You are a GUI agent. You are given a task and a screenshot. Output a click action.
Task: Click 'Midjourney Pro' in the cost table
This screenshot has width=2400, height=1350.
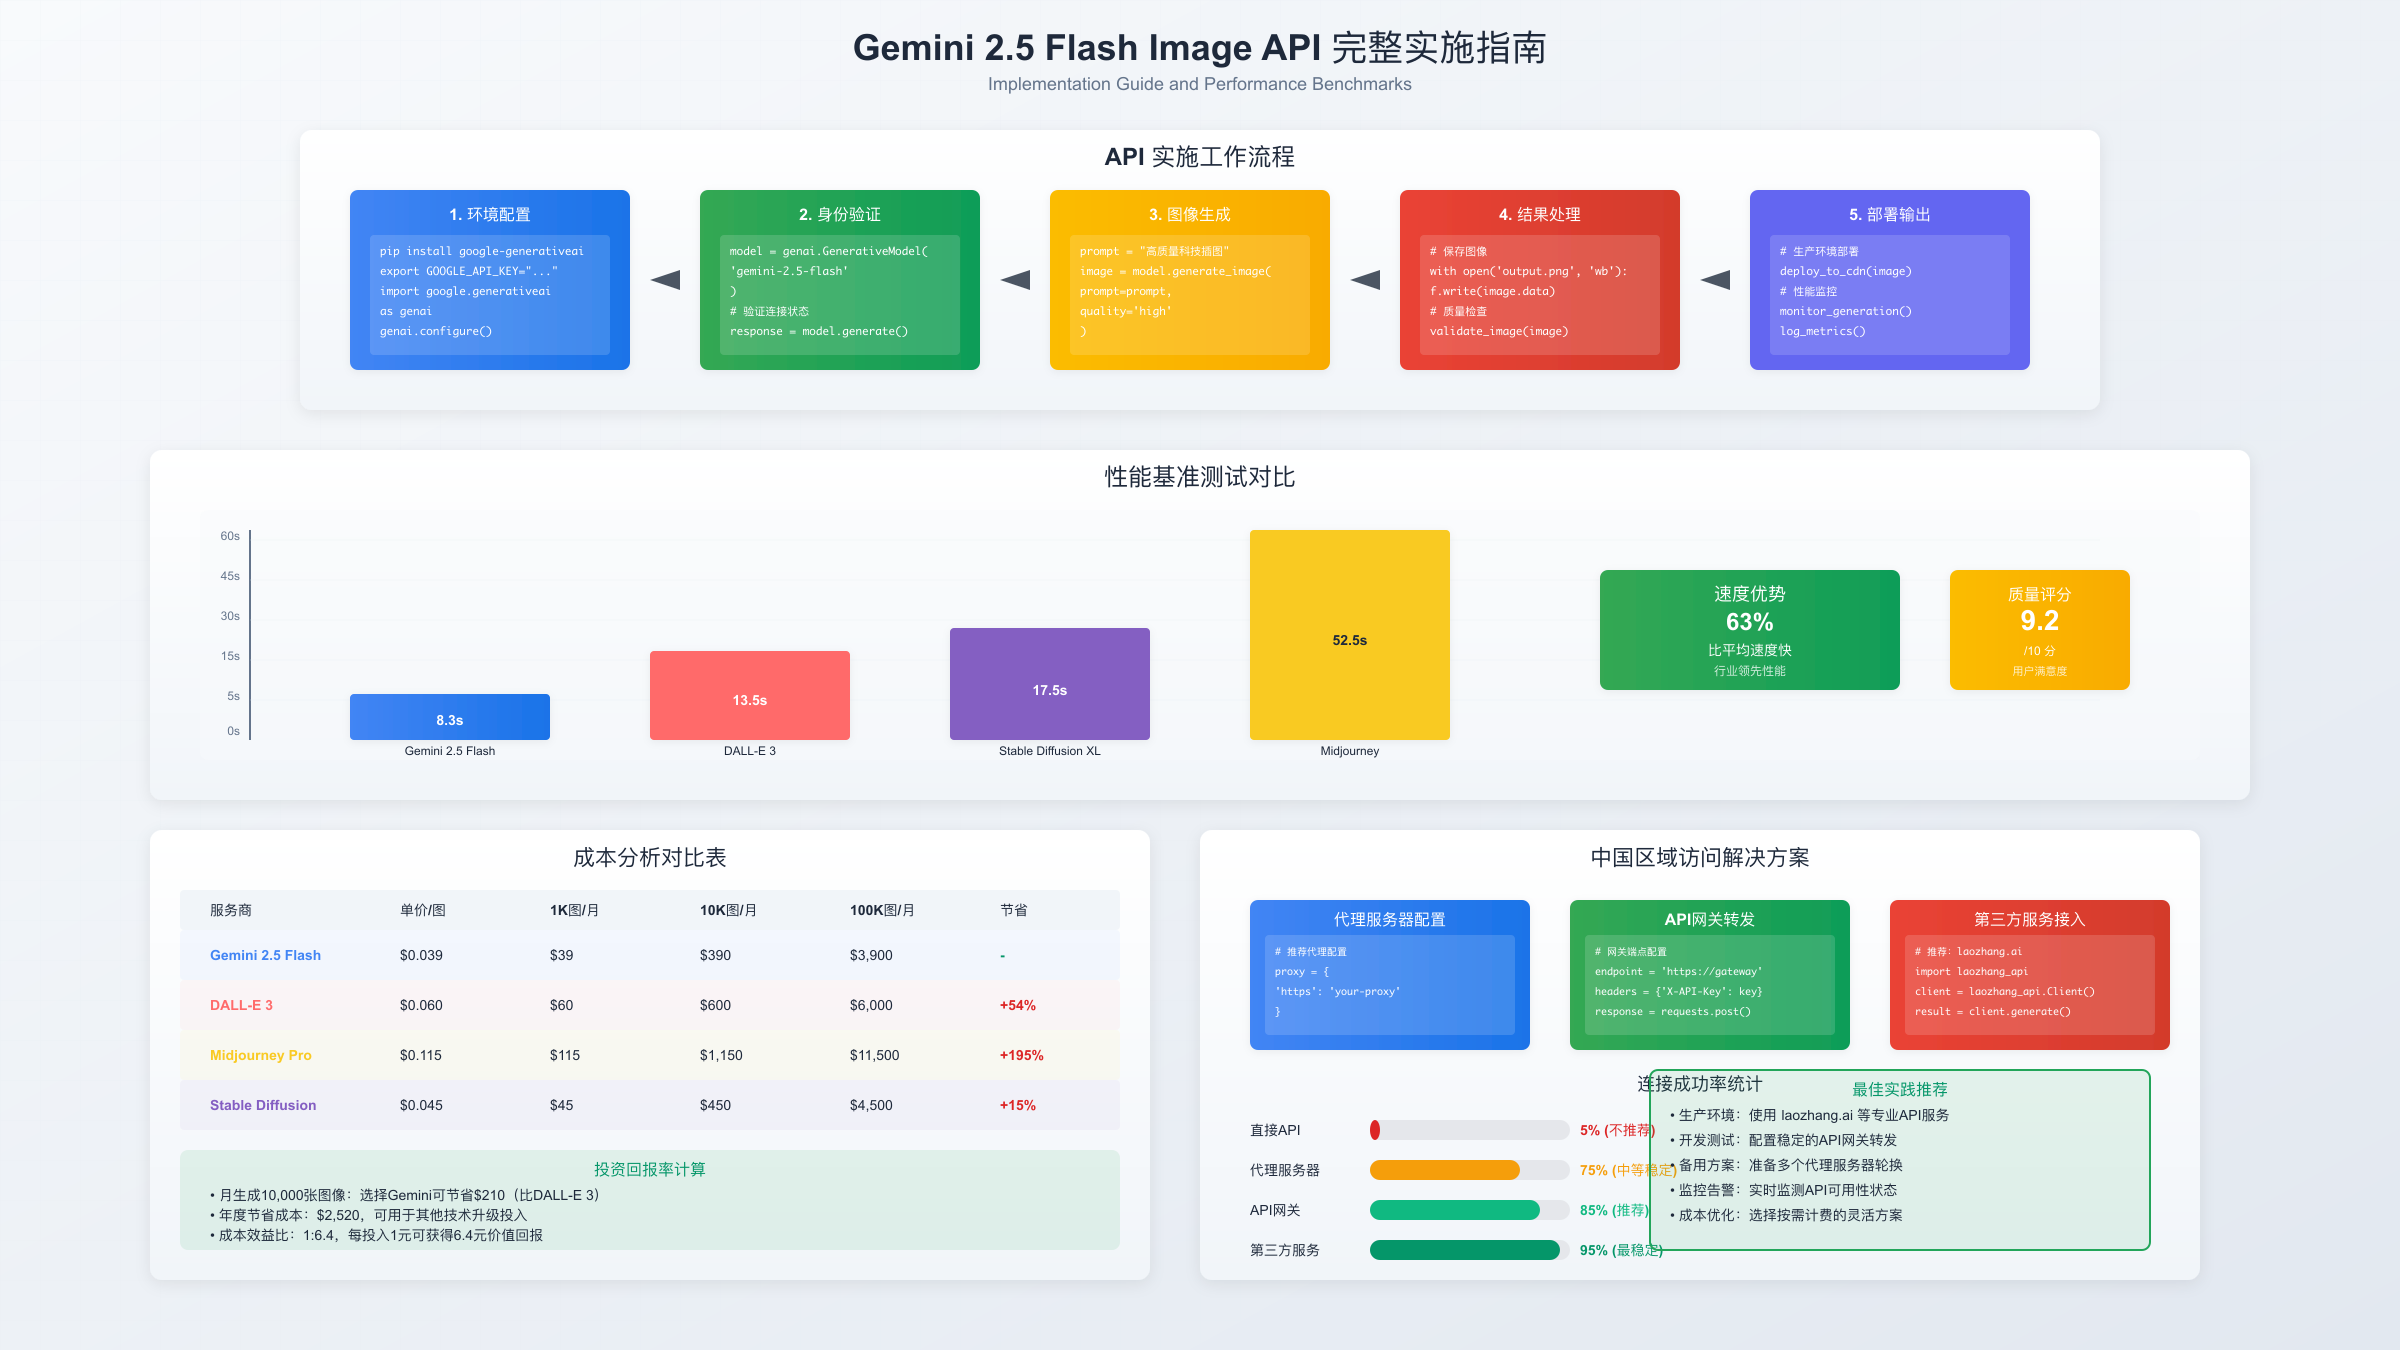tap(260, 1055)
